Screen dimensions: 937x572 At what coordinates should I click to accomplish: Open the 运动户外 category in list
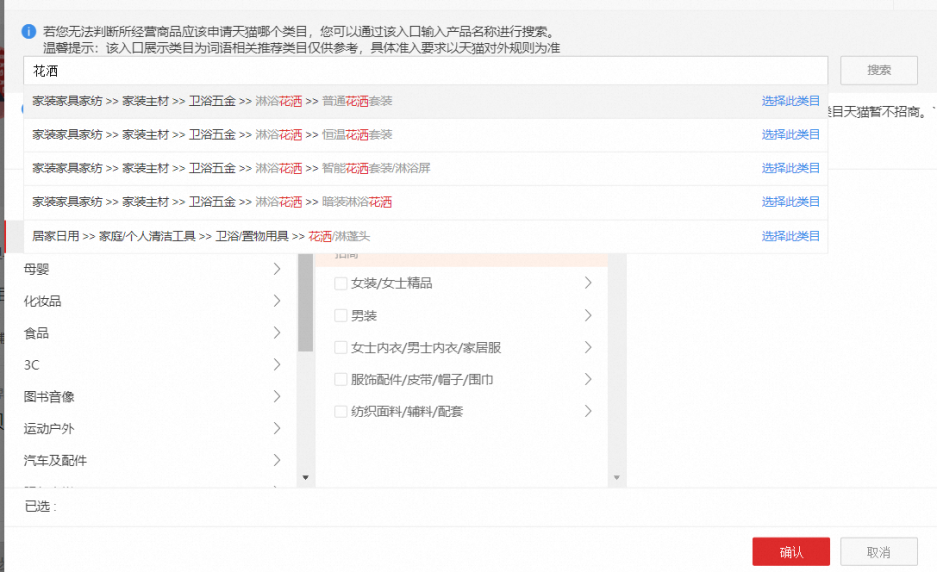[x=49, y=429]
